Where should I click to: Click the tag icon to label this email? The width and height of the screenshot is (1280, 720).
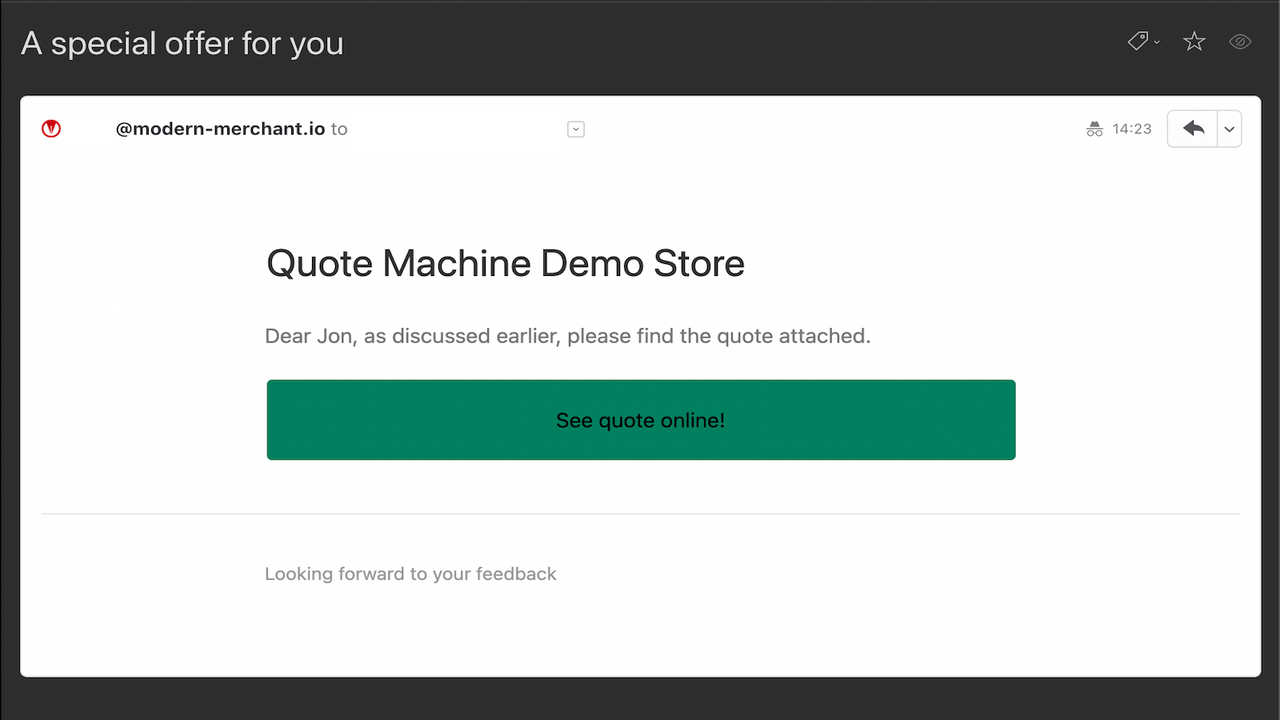pos(1138,41)
